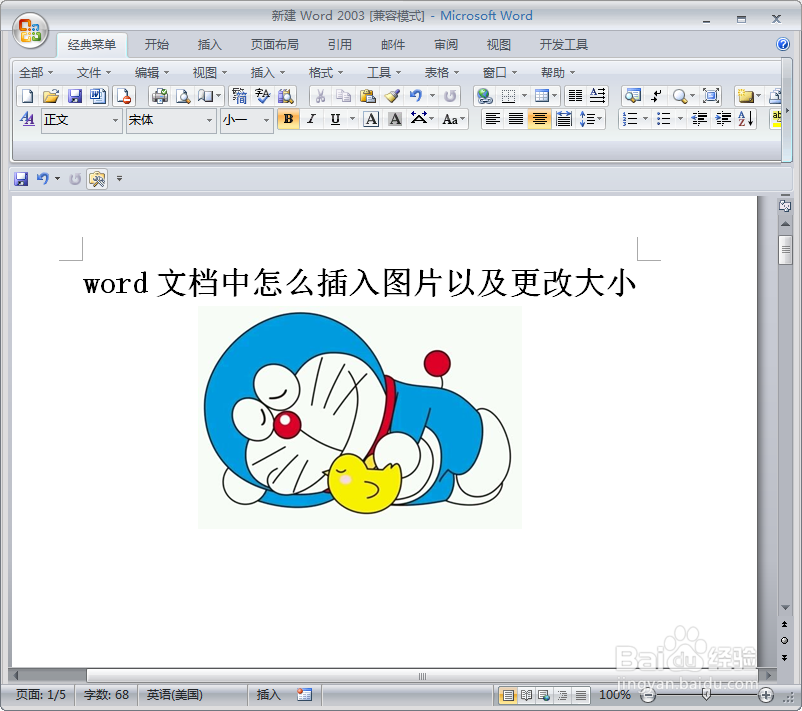Open the 格式 classic menu
The width and height of the screenshot is (802, 711).
[325, 73]
